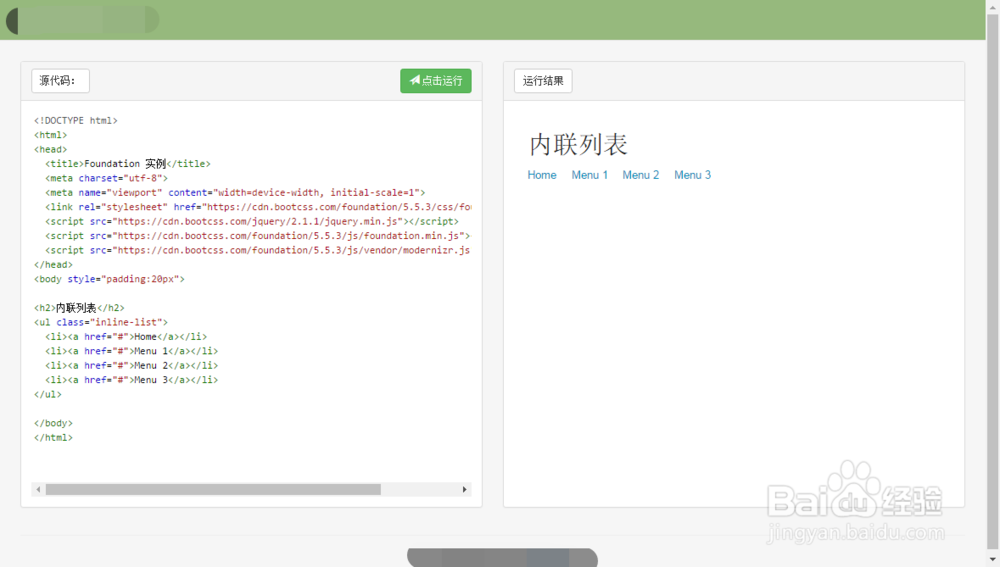Click the 源代码 label button

click(x=61, y=81)
